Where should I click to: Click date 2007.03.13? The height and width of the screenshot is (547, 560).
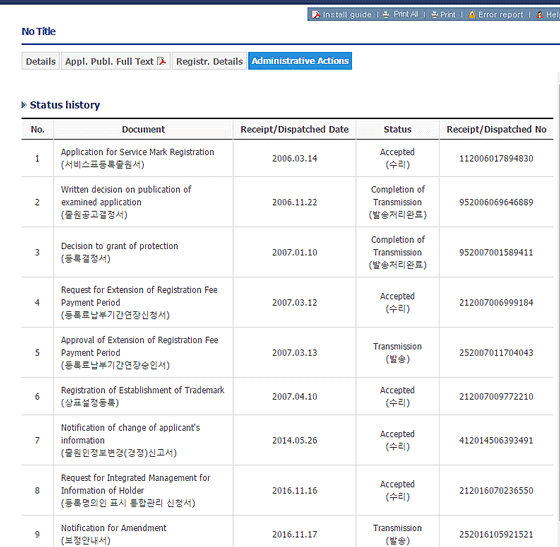tap(295, 353)
